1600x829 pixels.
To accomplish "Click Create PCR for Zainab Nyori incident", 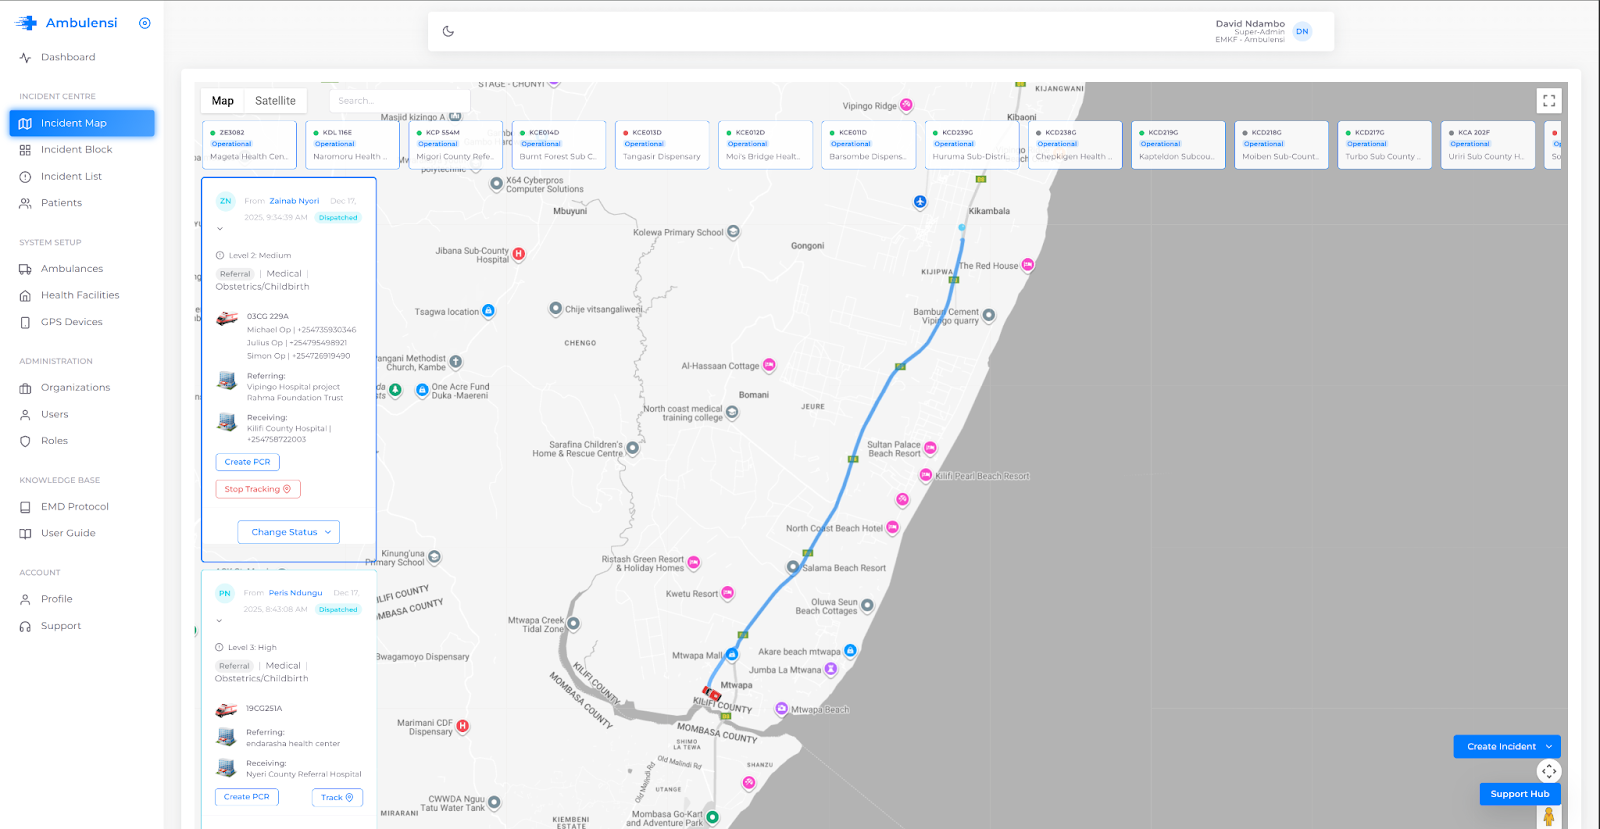I will click(247, 462).
